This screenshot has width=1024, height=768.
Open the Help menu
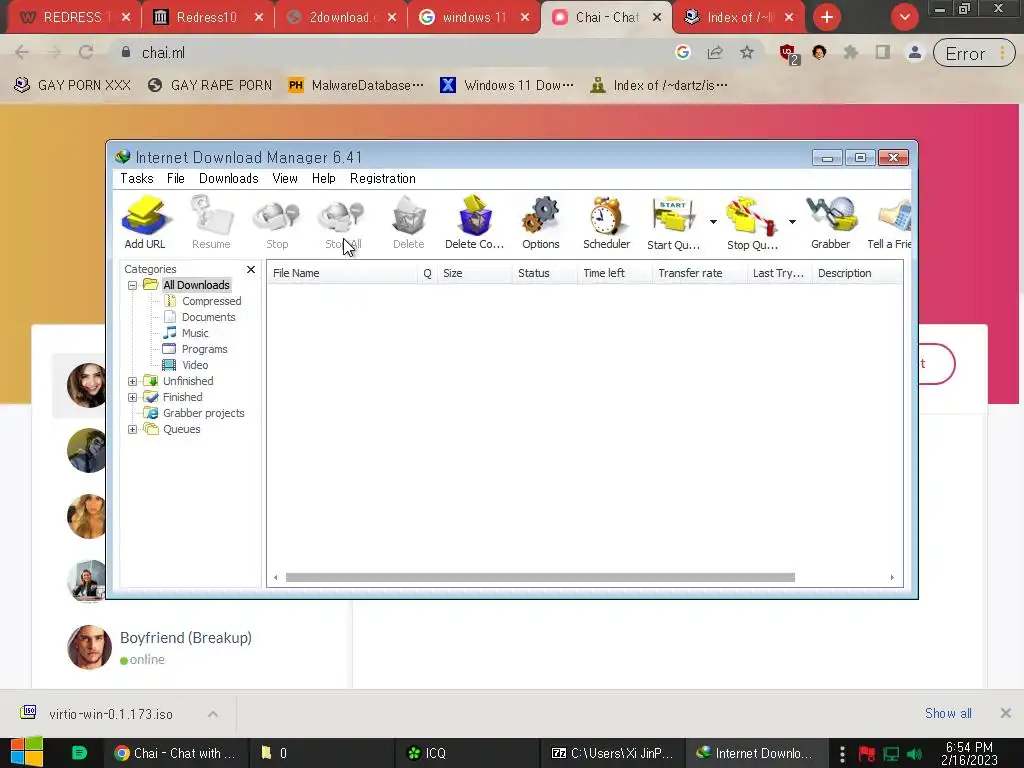click(x=323, y=178)
